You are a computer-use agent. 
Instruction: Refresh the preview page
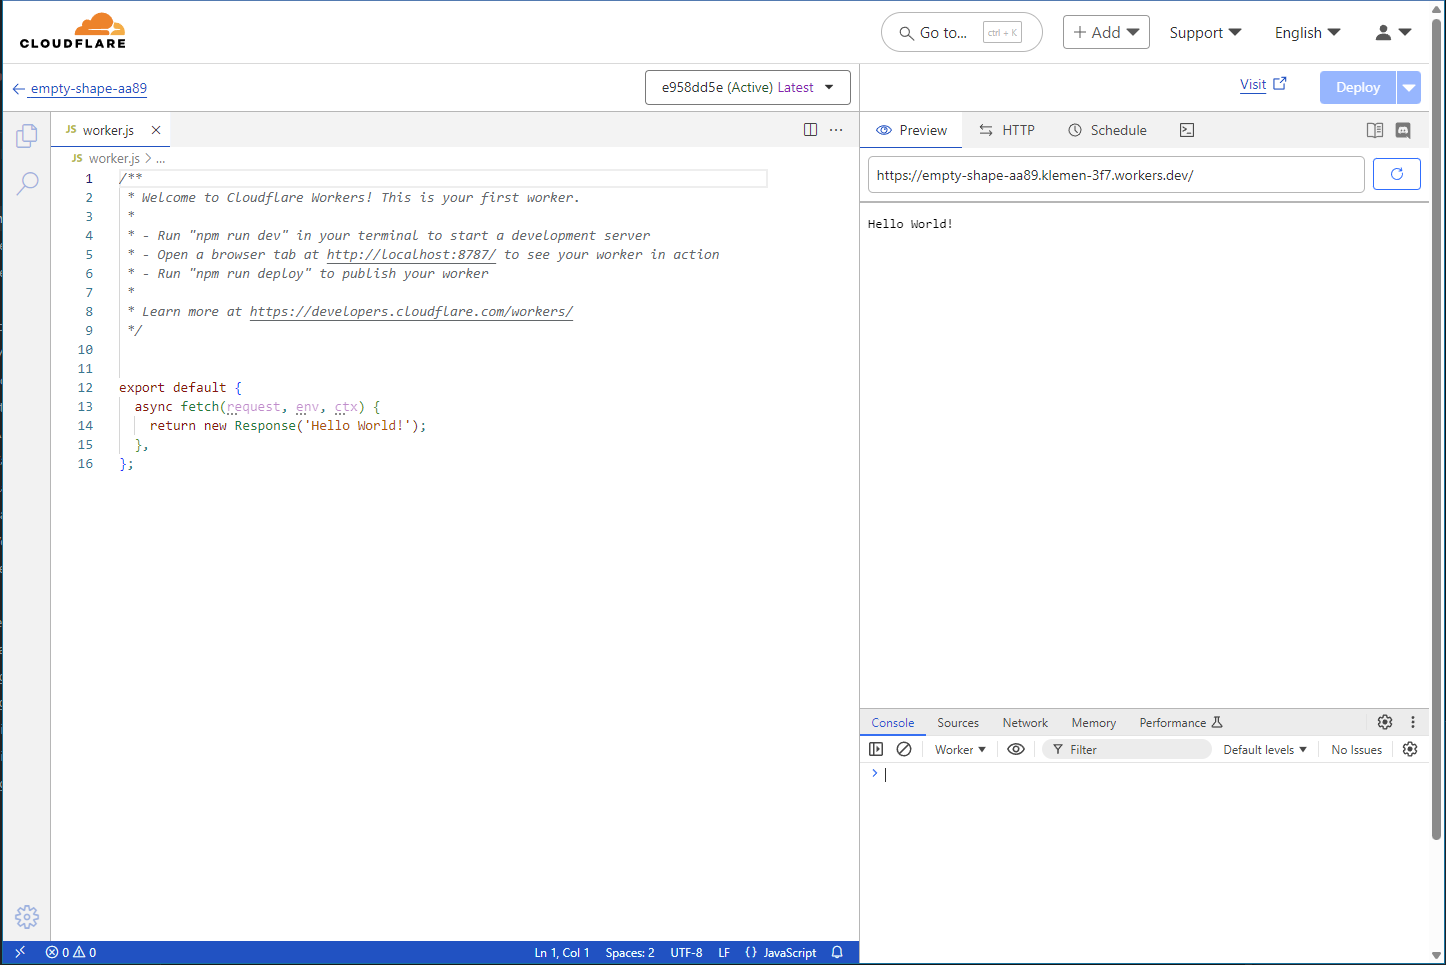coord(1397,174)
